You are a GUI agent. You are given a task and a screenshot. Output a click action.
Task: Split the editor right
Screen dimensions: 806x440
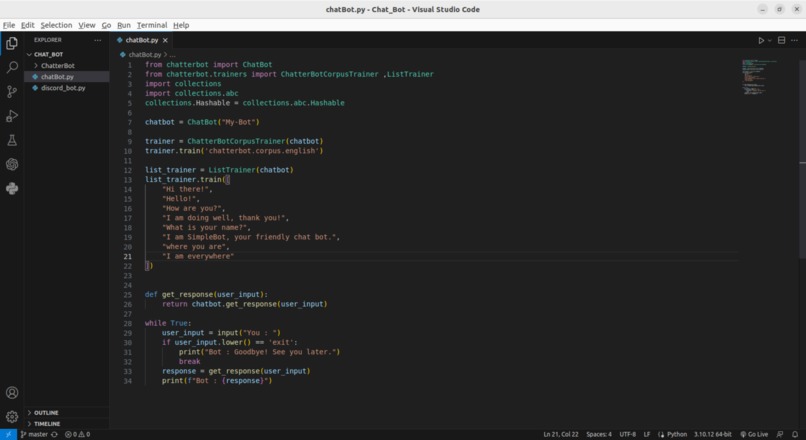point(781,40)
